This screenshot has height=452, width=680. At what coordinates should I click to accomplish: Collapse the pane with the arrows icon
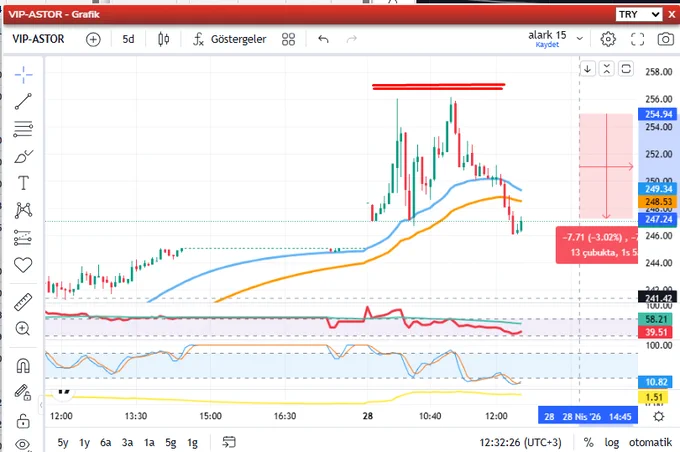pos(606,69)
